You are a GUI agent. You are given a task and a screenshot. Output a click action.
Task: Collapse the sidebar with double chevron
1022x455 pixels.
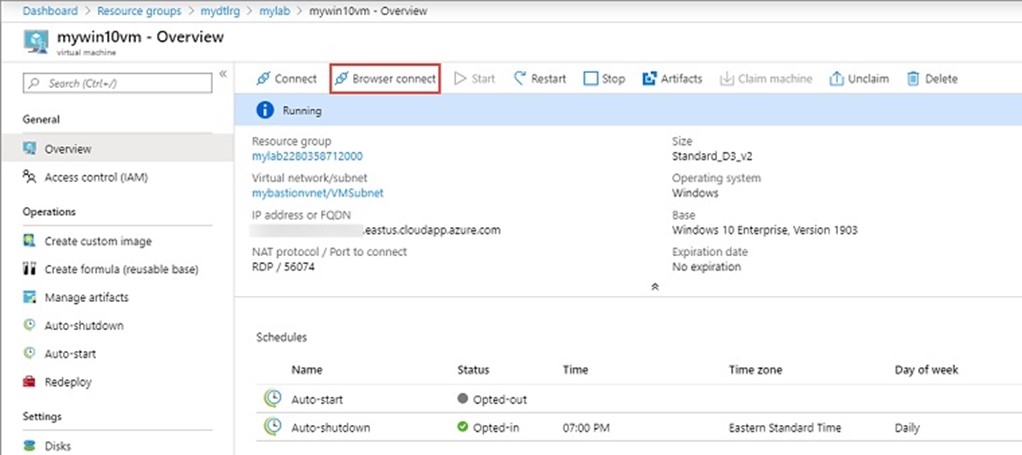pos(223,74)
